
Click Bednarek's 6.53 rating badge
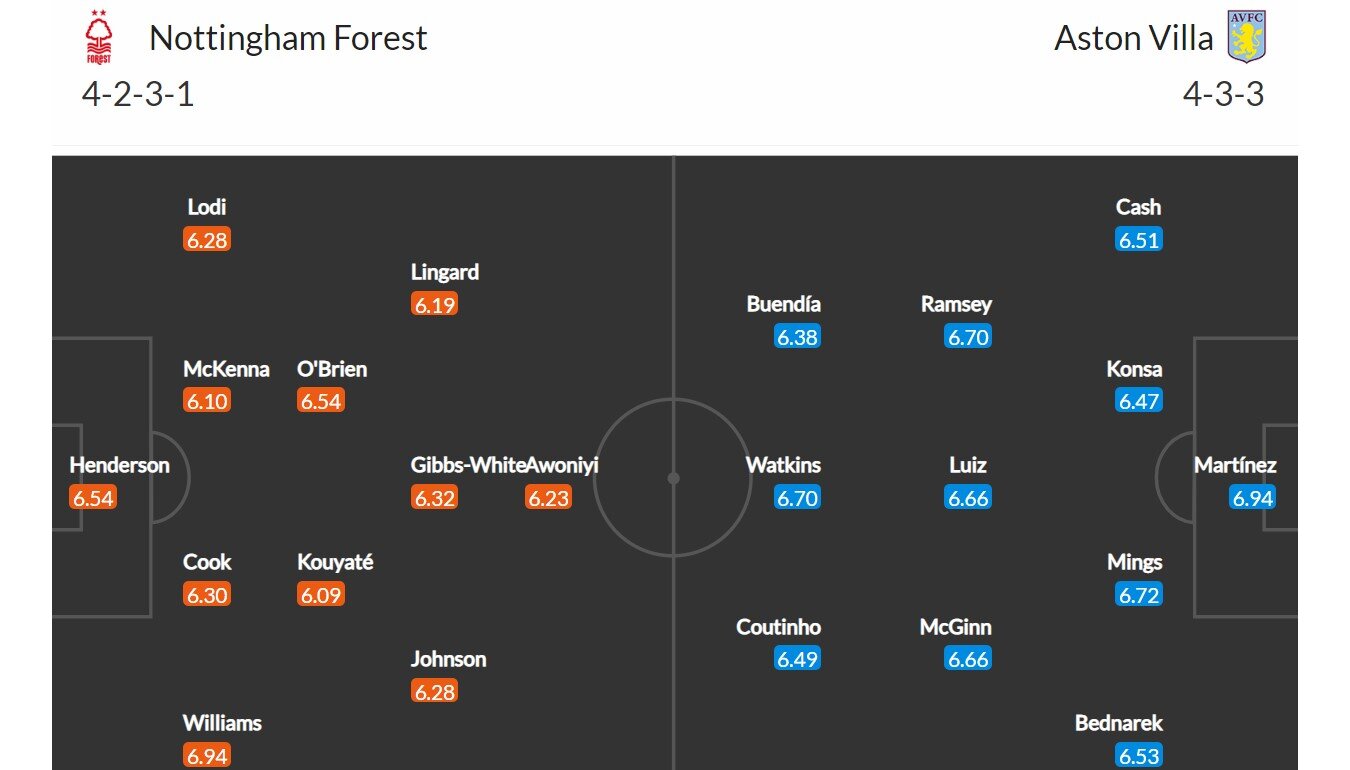(x=1139, y=756)
